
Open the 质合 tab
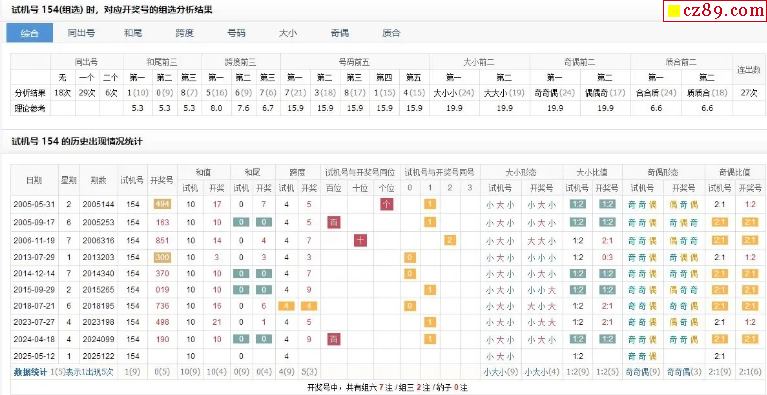pyautogui.click(x=391, y=33)
